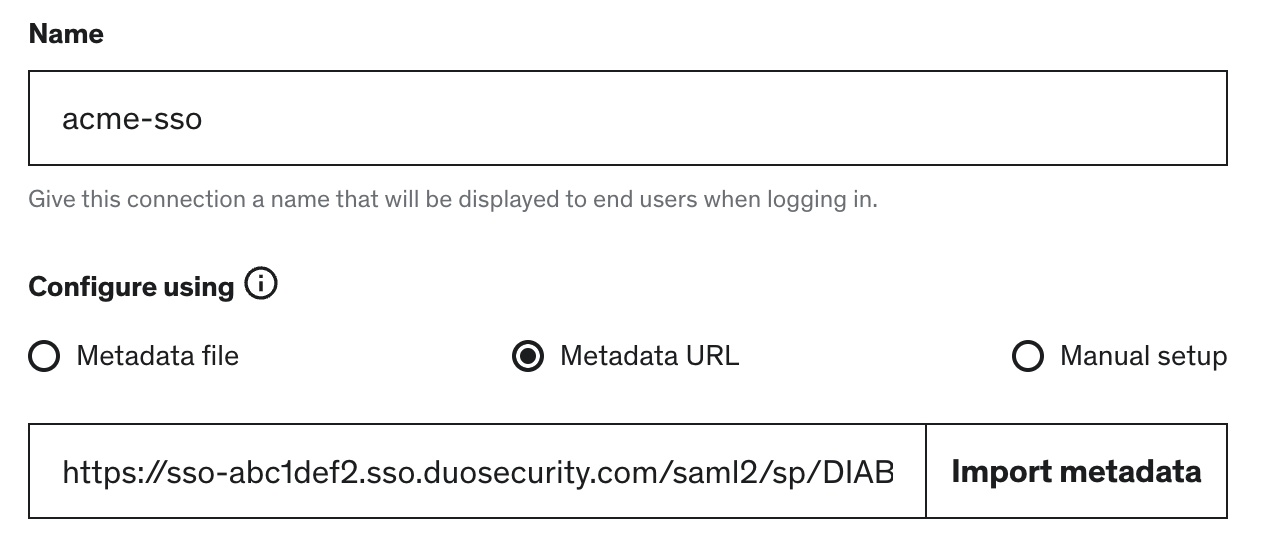This screenshot has width=1264, height=552.
Task: Switch to the Manual setup radio option
Action: 1028,356
